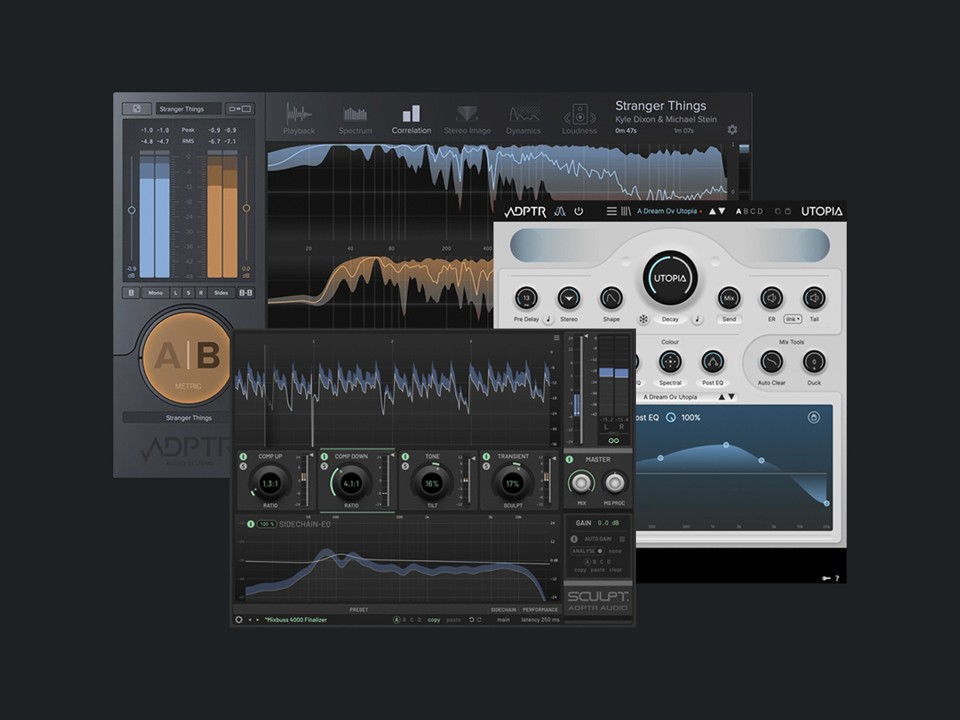Click the ANALYSE button in Auto Gain
The image size is (960, 720).
tap(587, 551)
